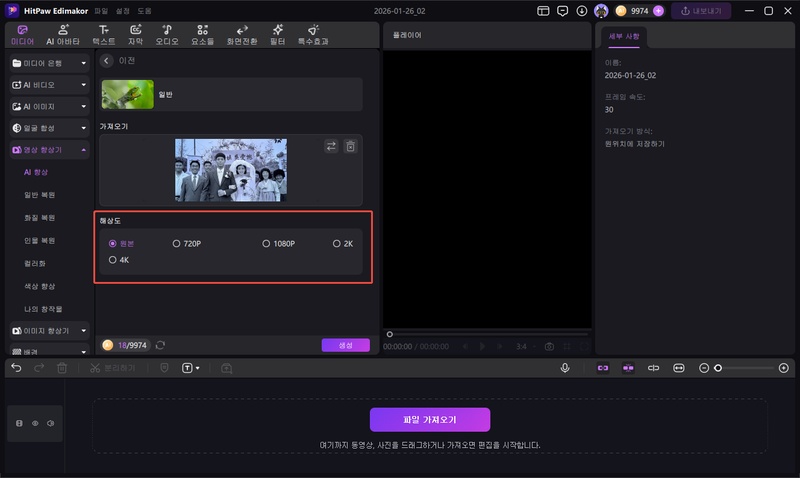Expand the 미디어 은행 dropdown
The image size is (800, 478).
(49, 63)
